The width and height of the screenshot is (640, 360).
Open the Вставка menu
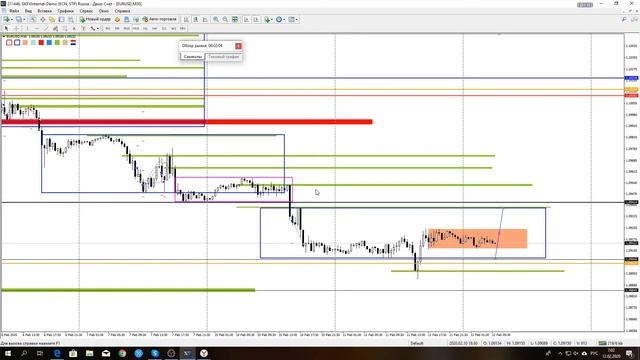44,11
